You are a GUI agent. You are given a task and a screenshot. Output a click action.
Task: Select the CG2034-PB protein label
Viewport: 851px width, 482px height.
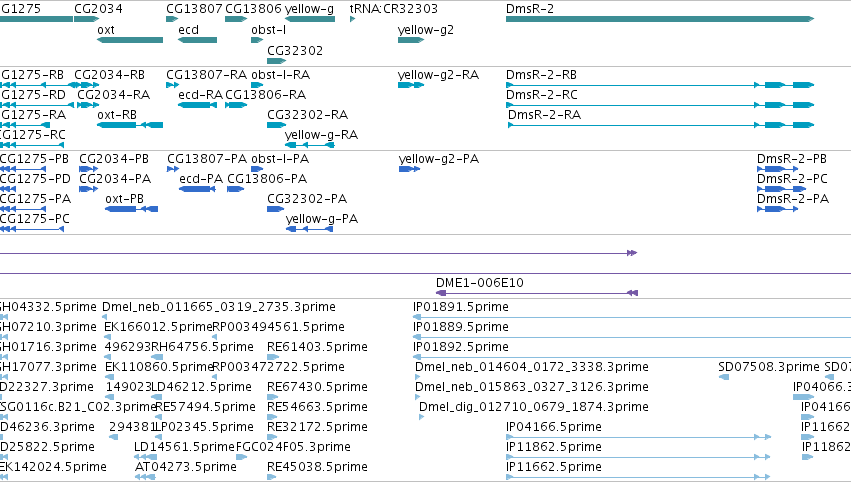[x=114, y=159]
